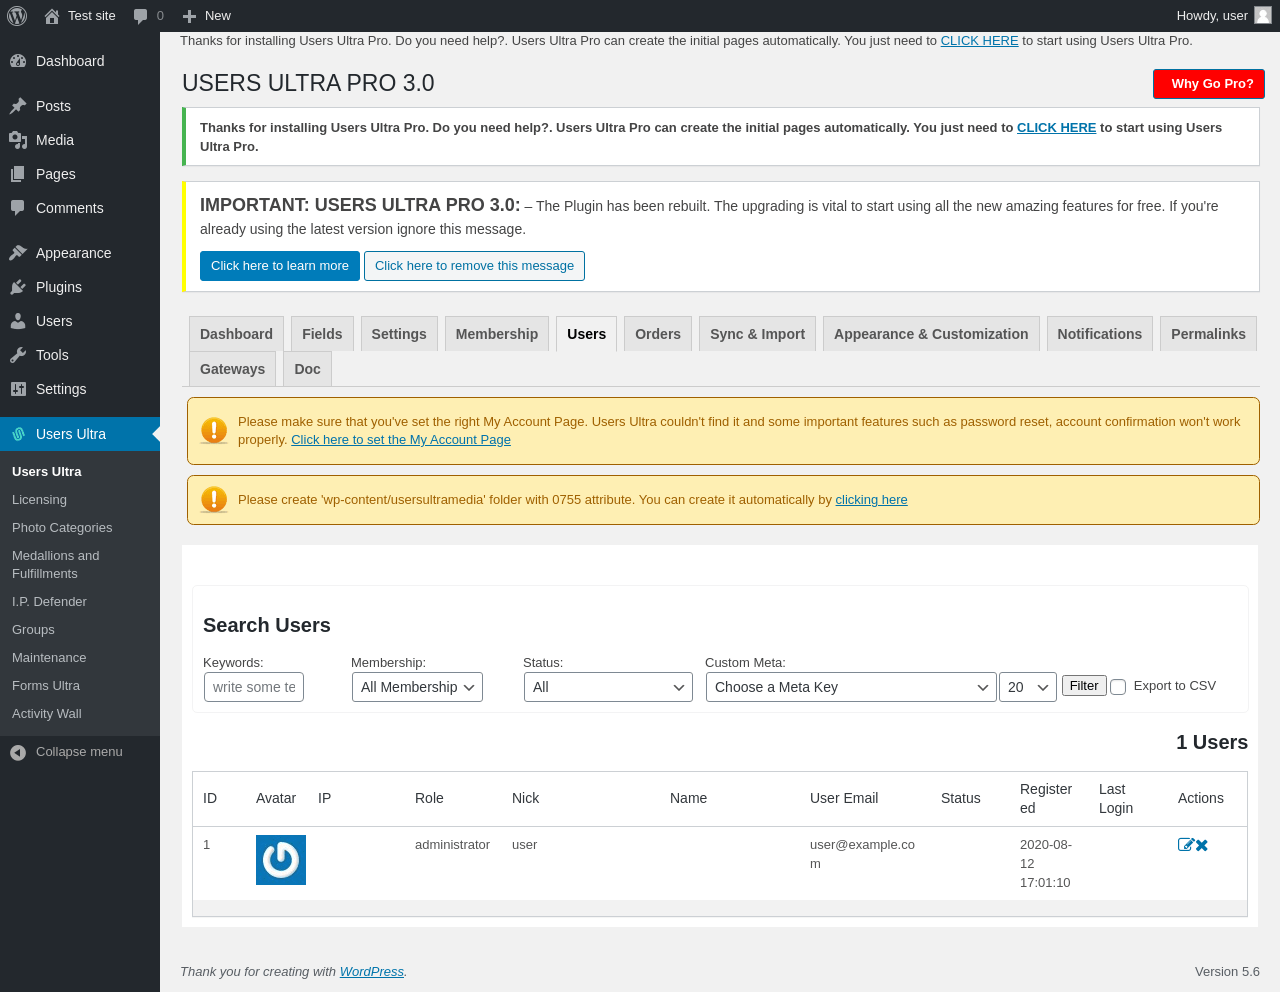Open the Appearance & Customization tab
This screenshot has height=992, width=1280.
click(931, 334)
